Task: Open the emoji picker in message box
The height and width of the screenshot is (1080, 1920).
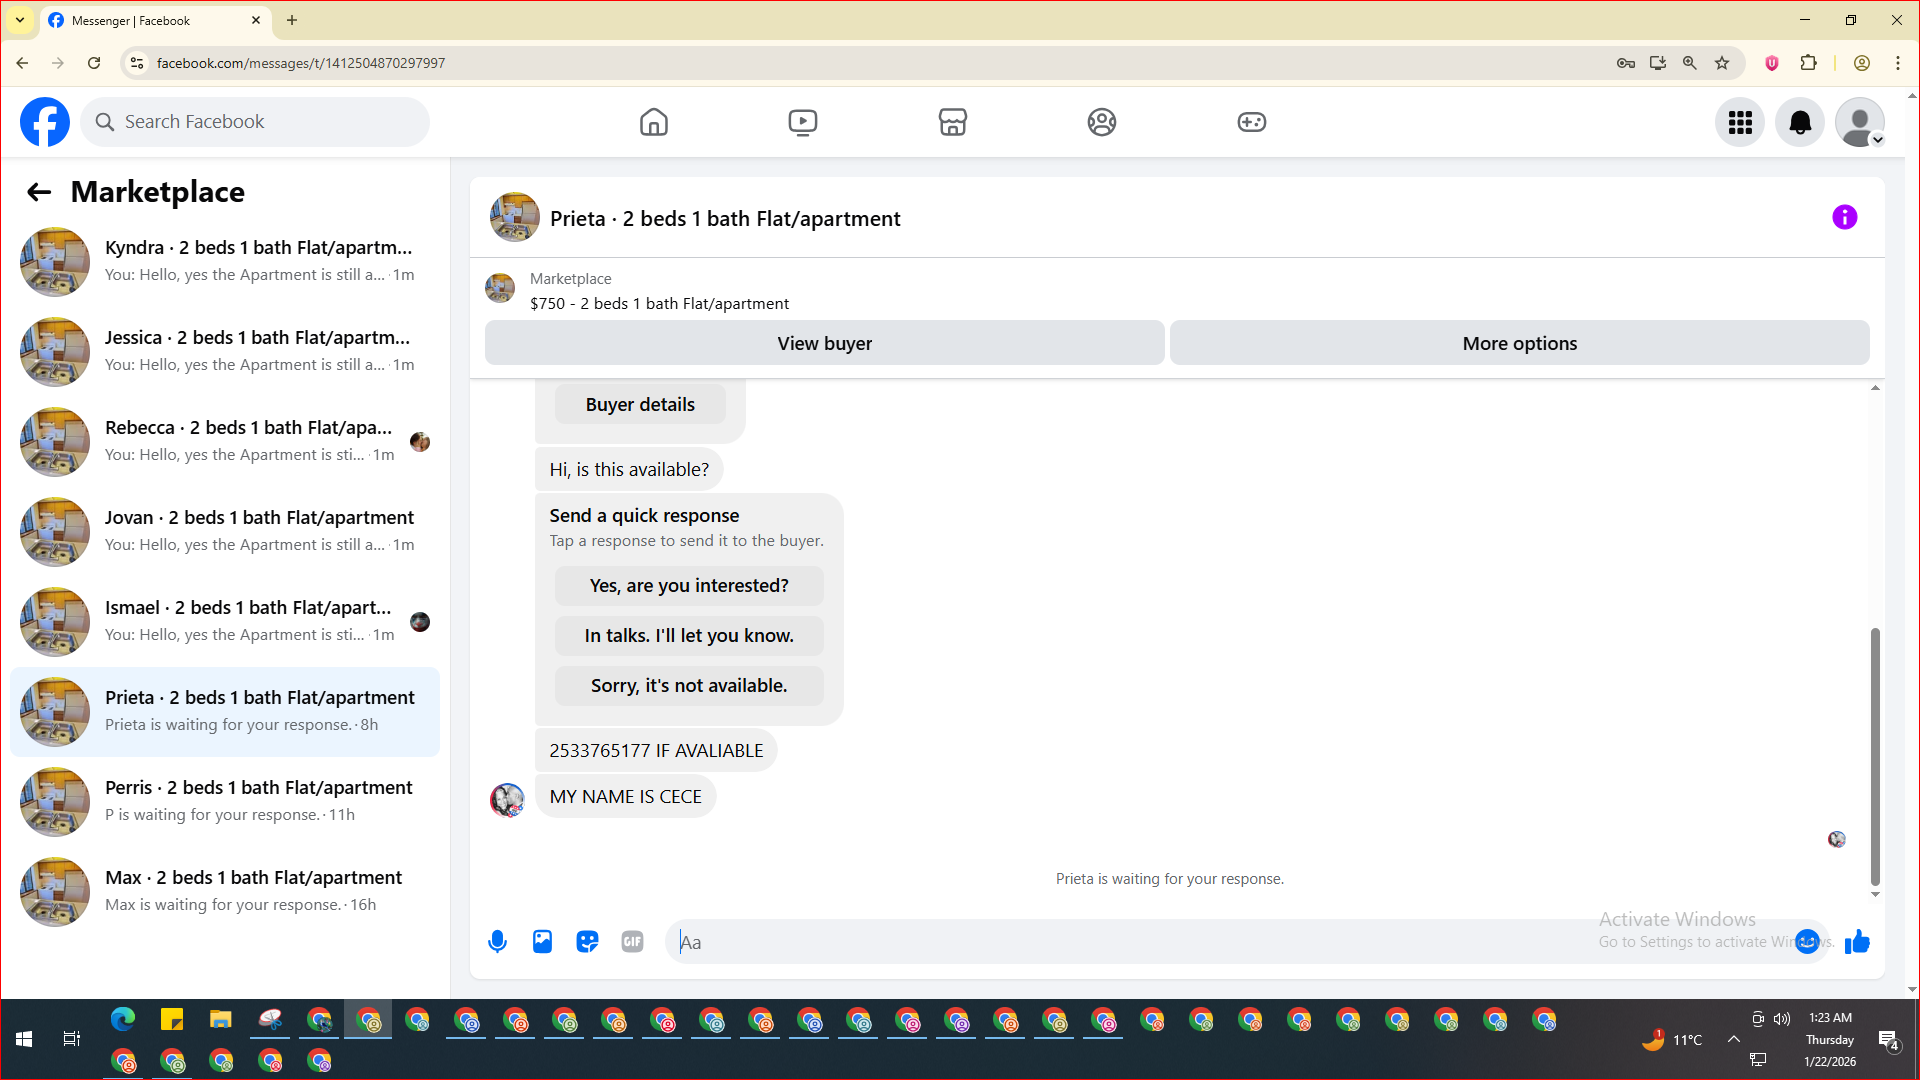Action: click(1807, 941)
